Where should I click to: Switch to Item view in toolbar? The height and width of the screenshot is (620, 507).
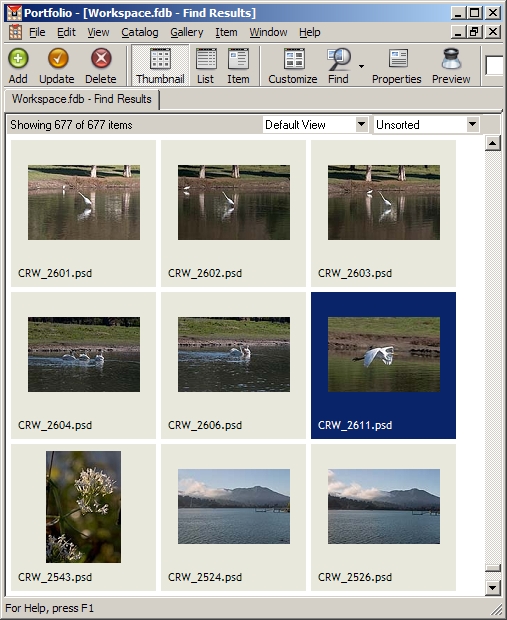pos(238,66)
